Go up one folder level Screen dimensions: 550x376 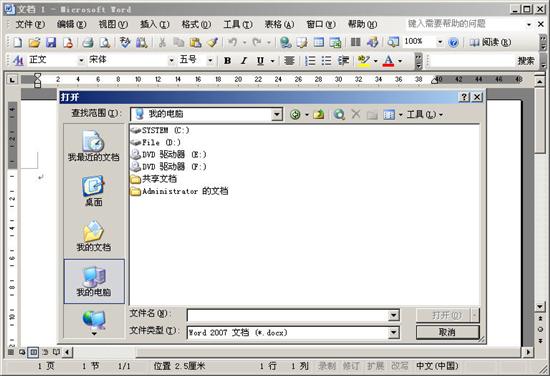pyautogui.click(x=318, y=114)
